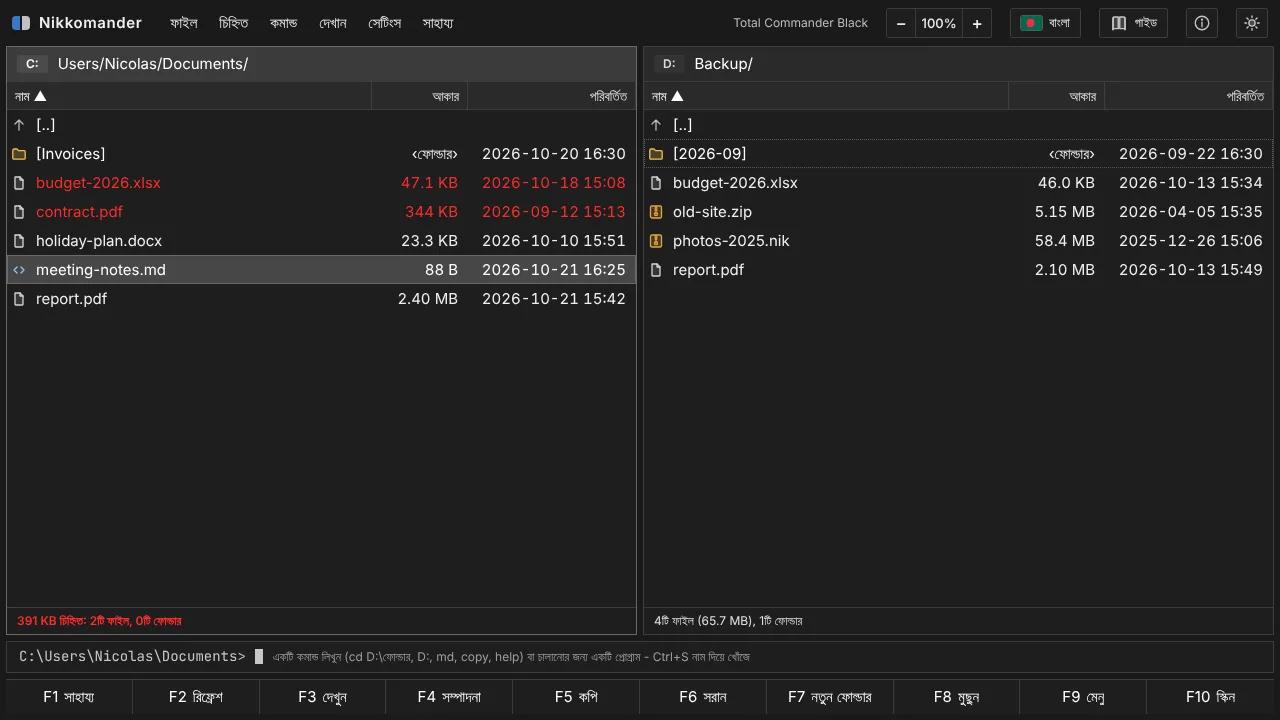Open the info icon button
The height and width of the screenshot is (720, 1280).
point(1202,23)
